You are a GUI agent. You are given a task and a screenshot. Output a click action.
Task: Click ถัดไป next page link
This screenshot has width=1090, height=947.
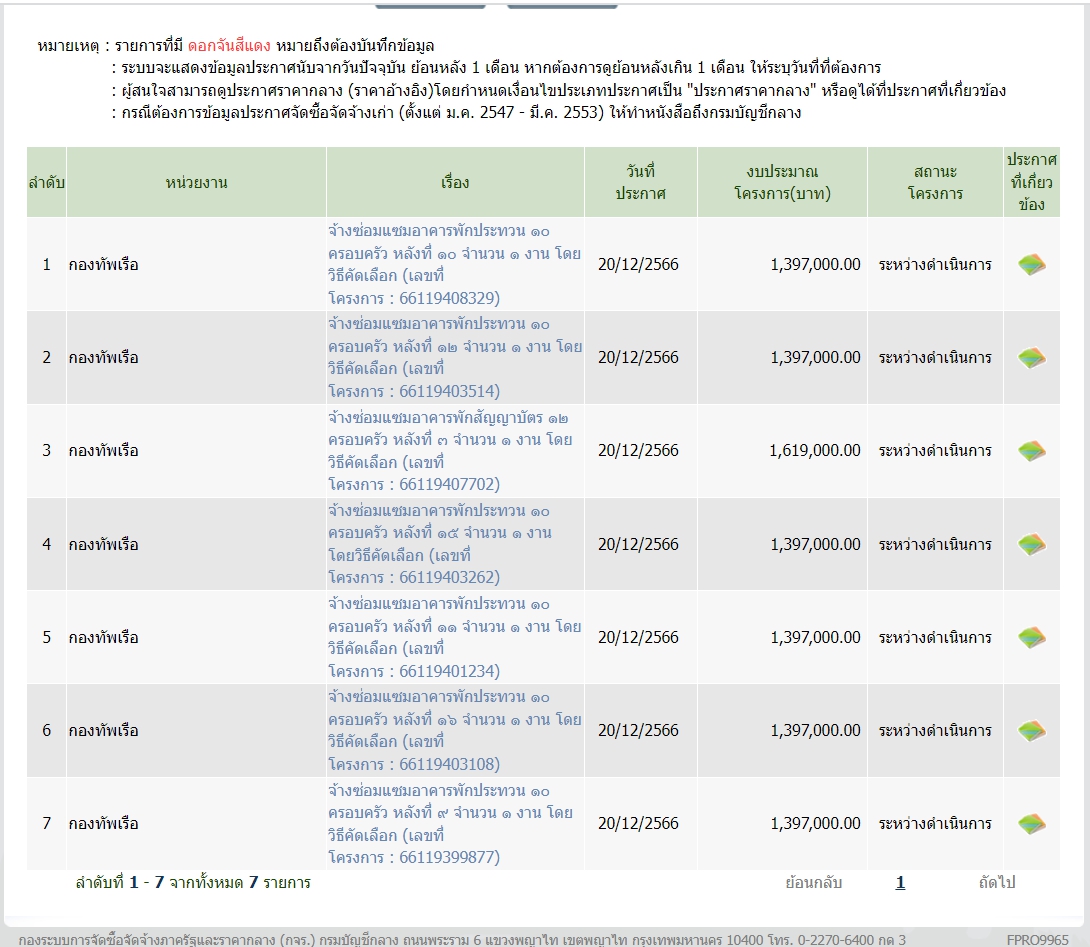(997, 882)
